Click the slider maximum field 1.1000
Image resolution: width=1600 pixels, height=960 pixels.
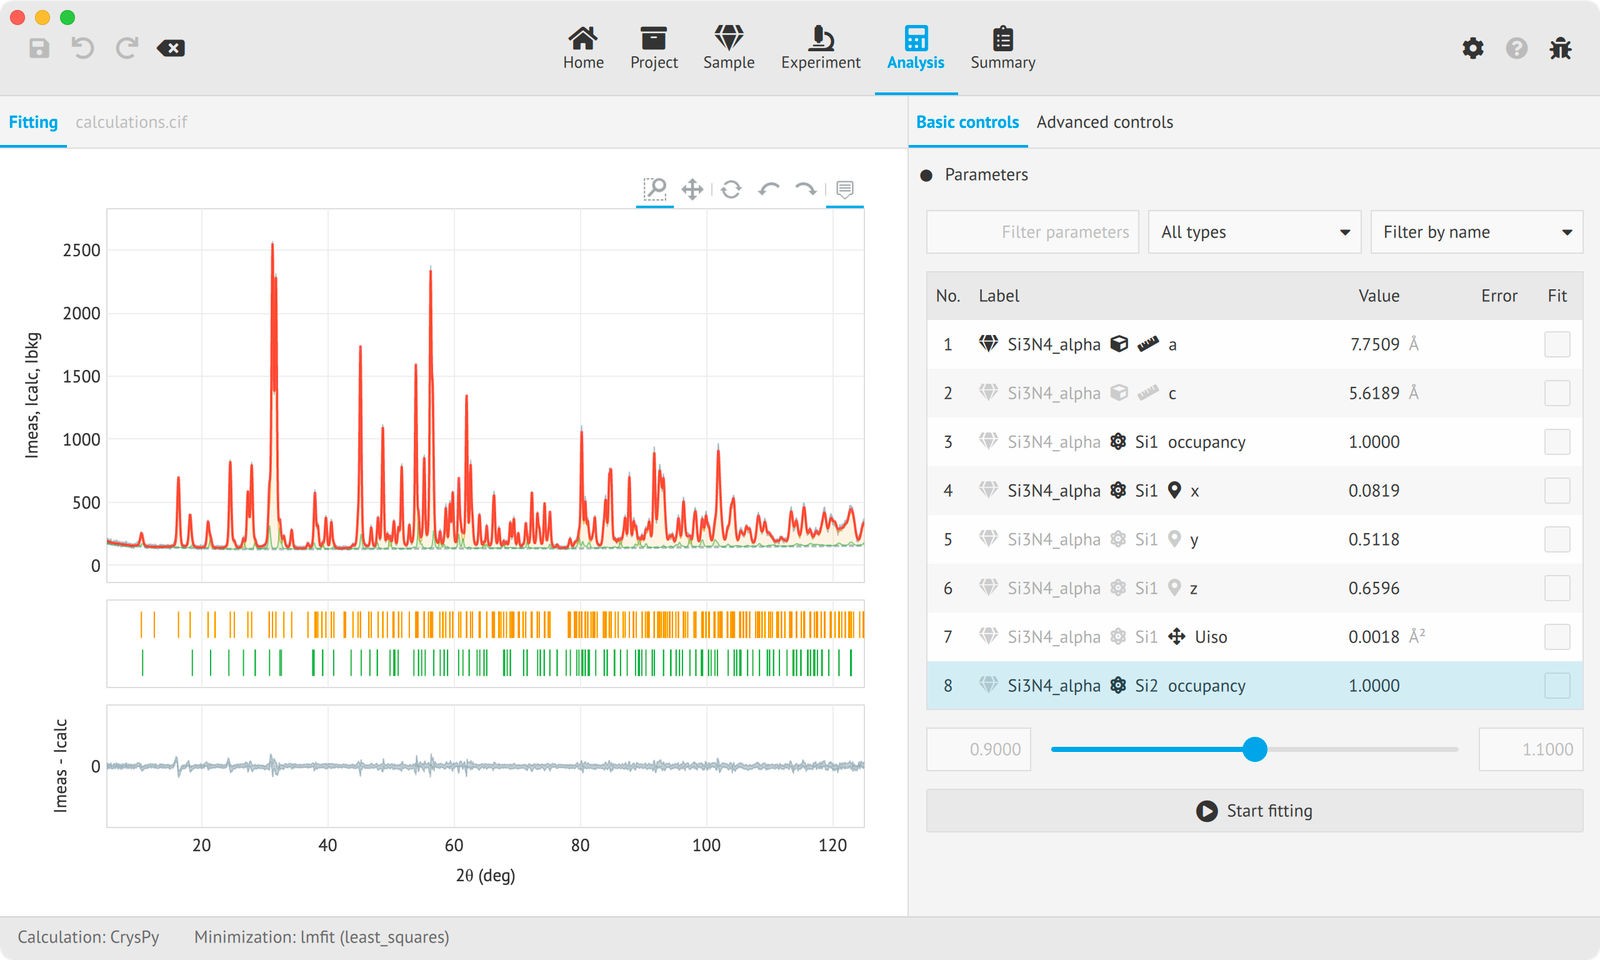(1531, 749)
